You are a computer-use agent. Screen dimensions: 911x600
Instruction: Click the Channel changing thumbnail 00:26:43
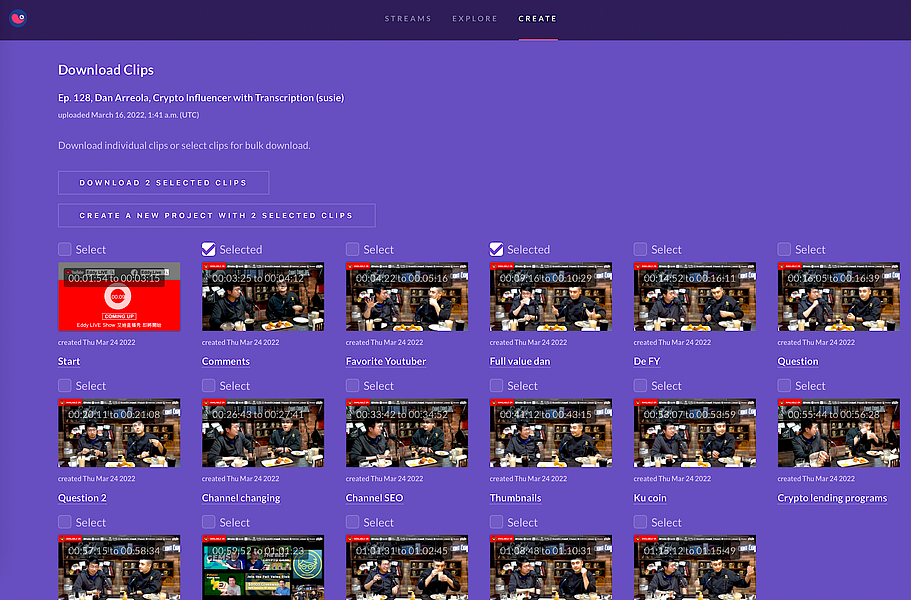coord(263,433)
